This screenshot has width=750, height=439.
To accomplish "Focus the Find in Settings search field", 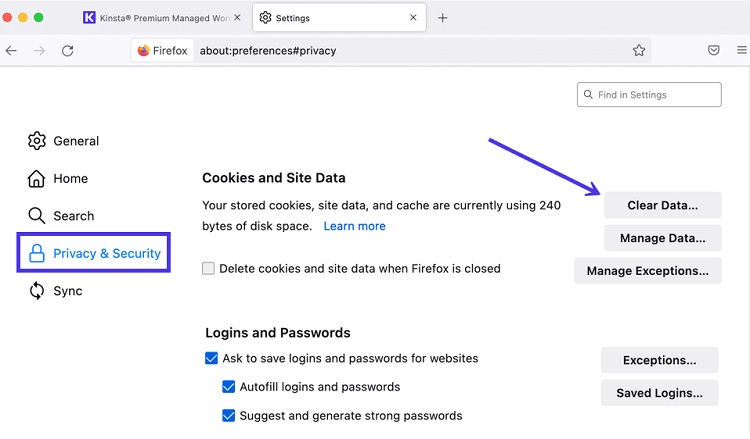I will (649, 95).
